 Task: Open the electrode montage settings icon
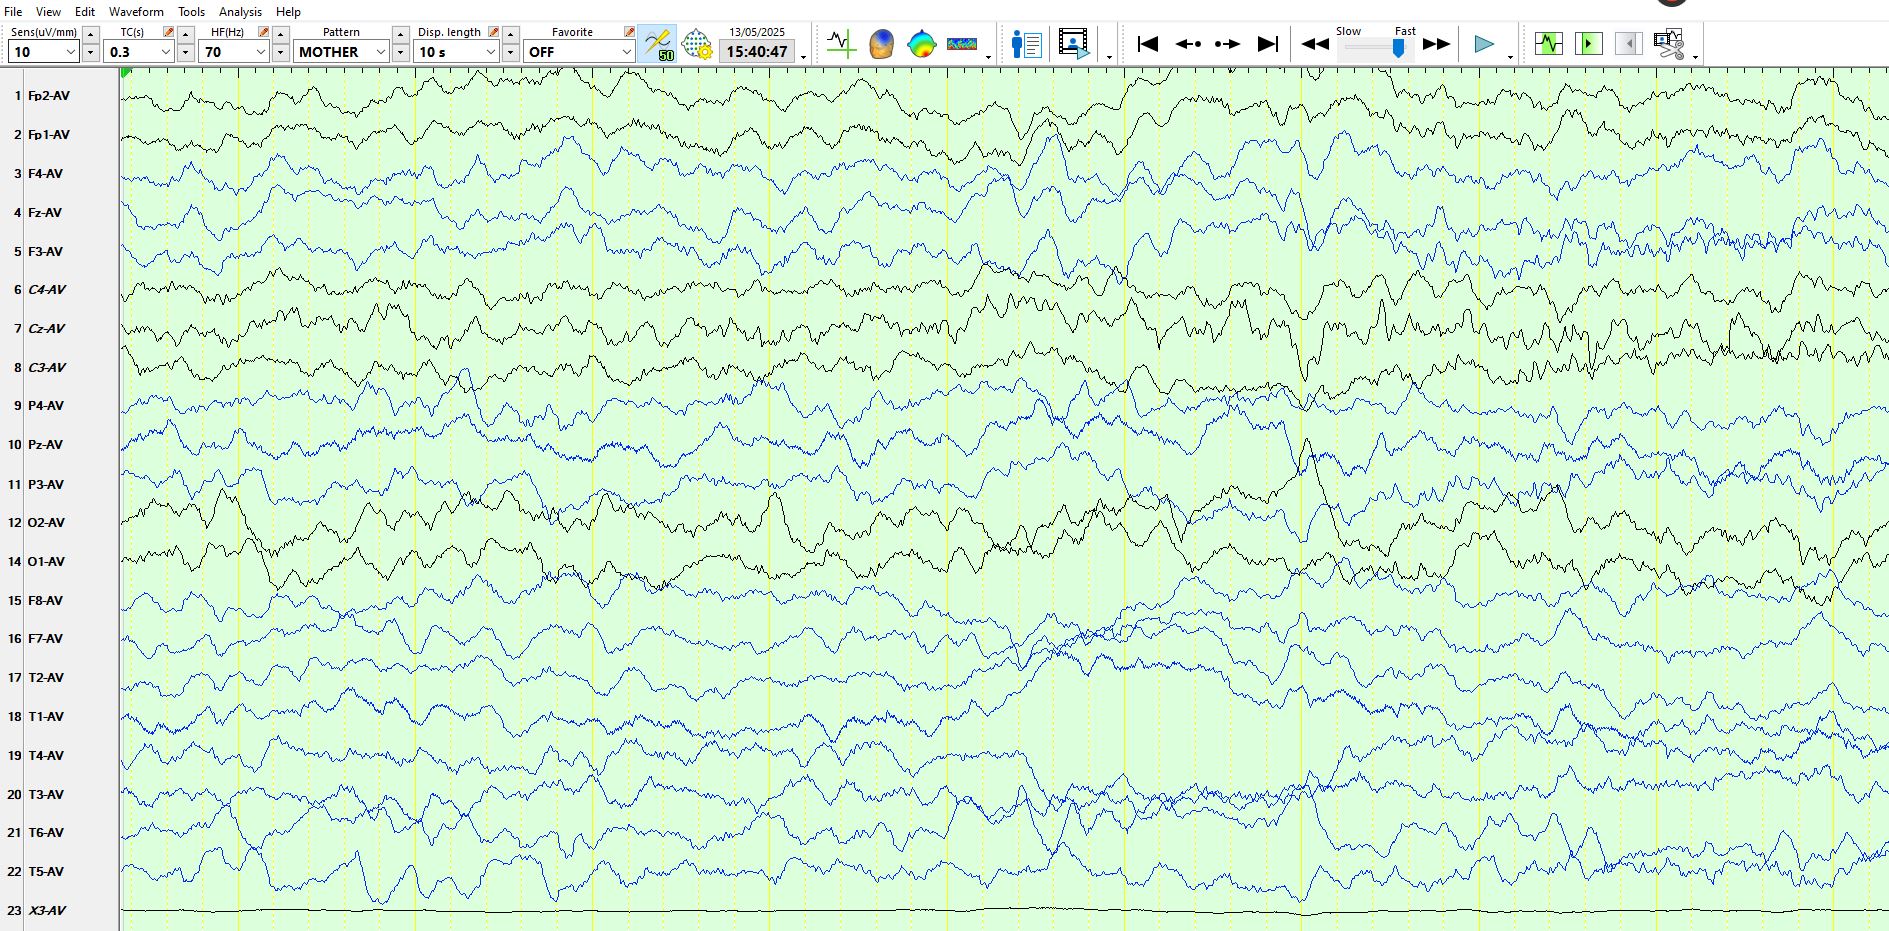(x=697, y=44)
